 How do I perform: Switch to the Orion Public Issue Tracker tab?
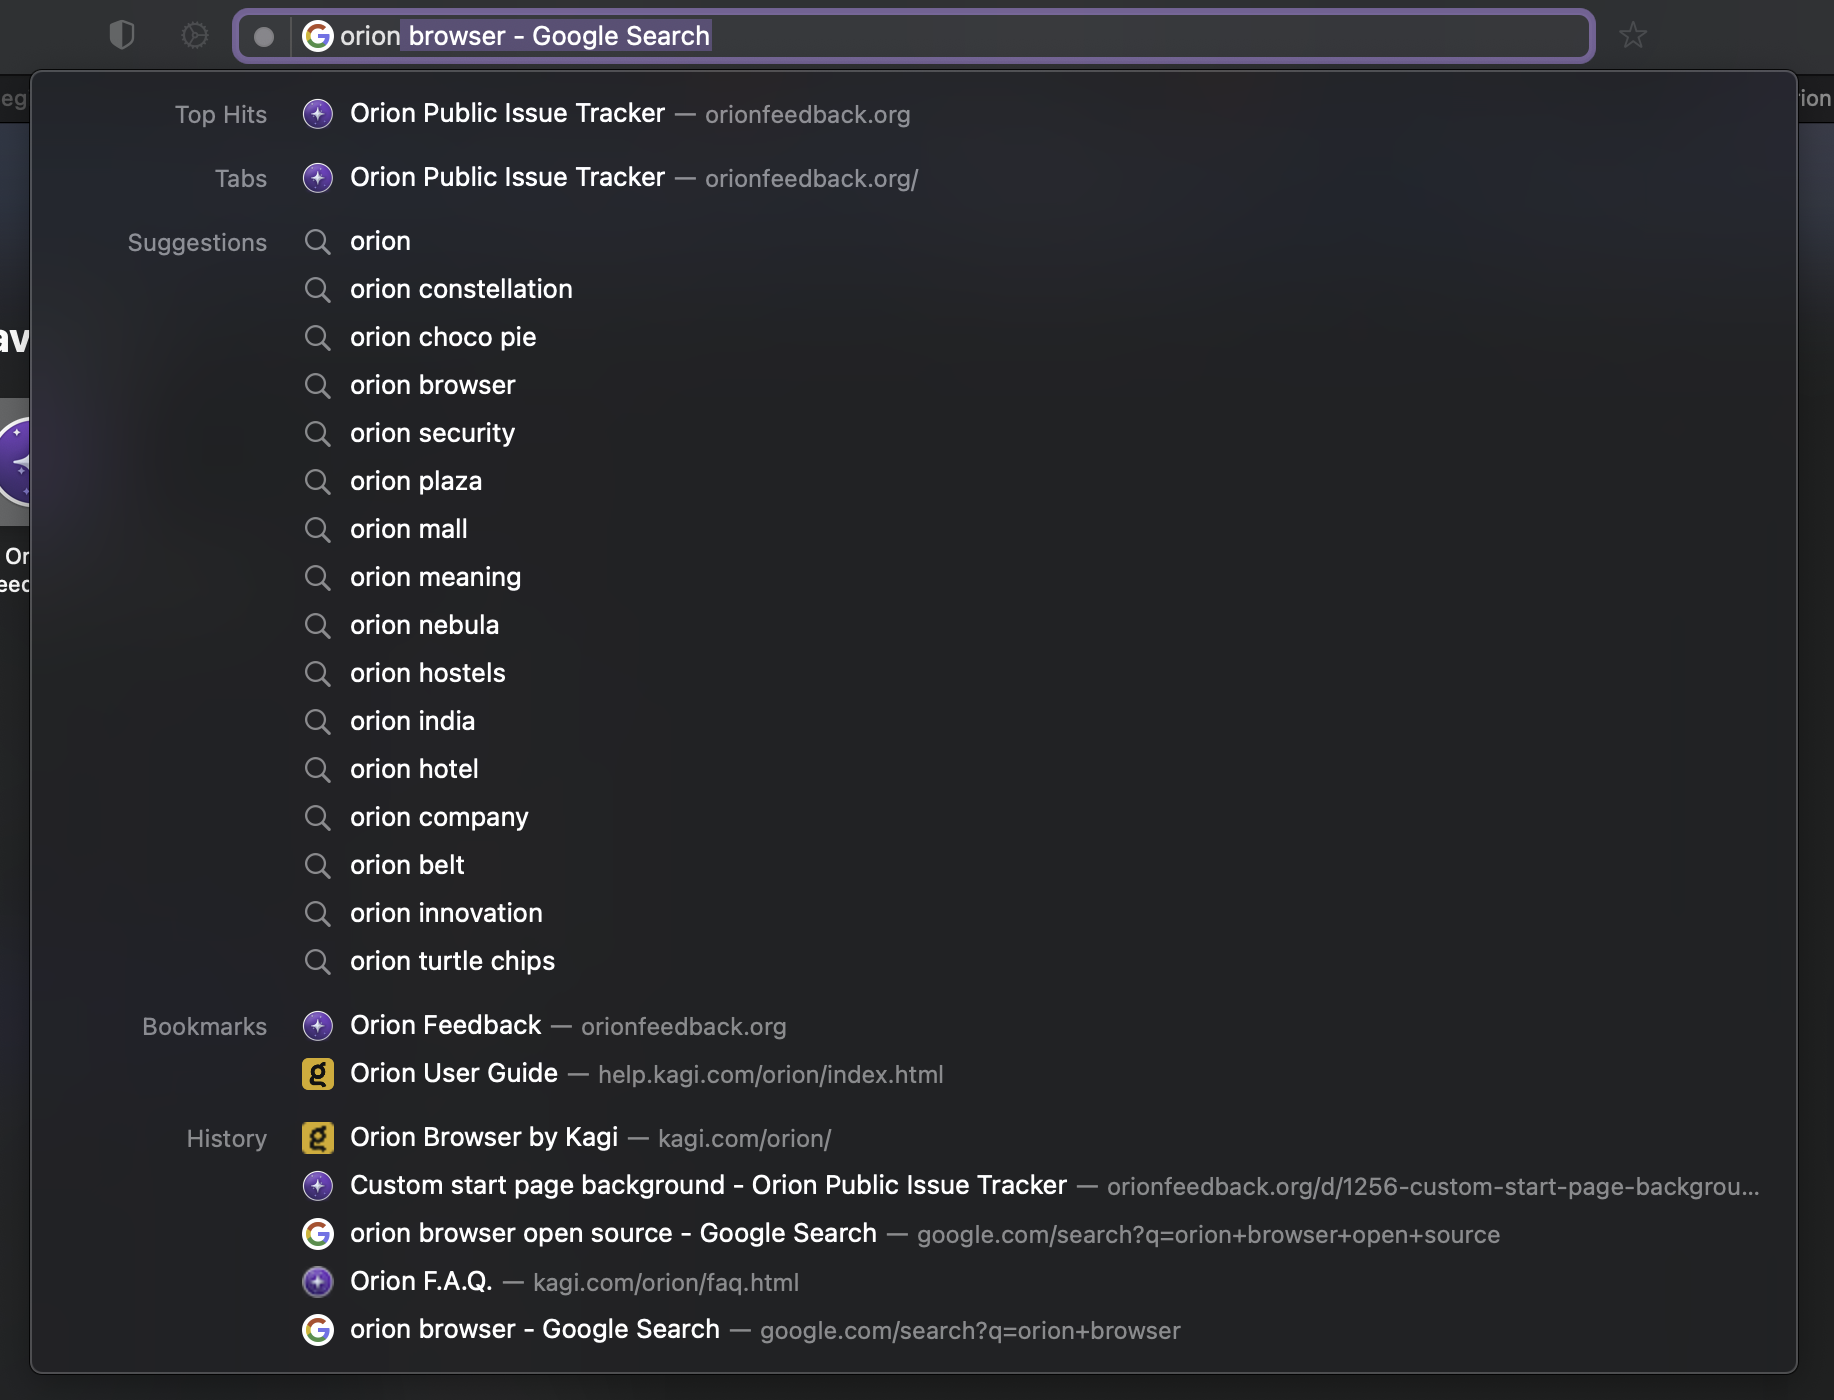coord(507,178)
